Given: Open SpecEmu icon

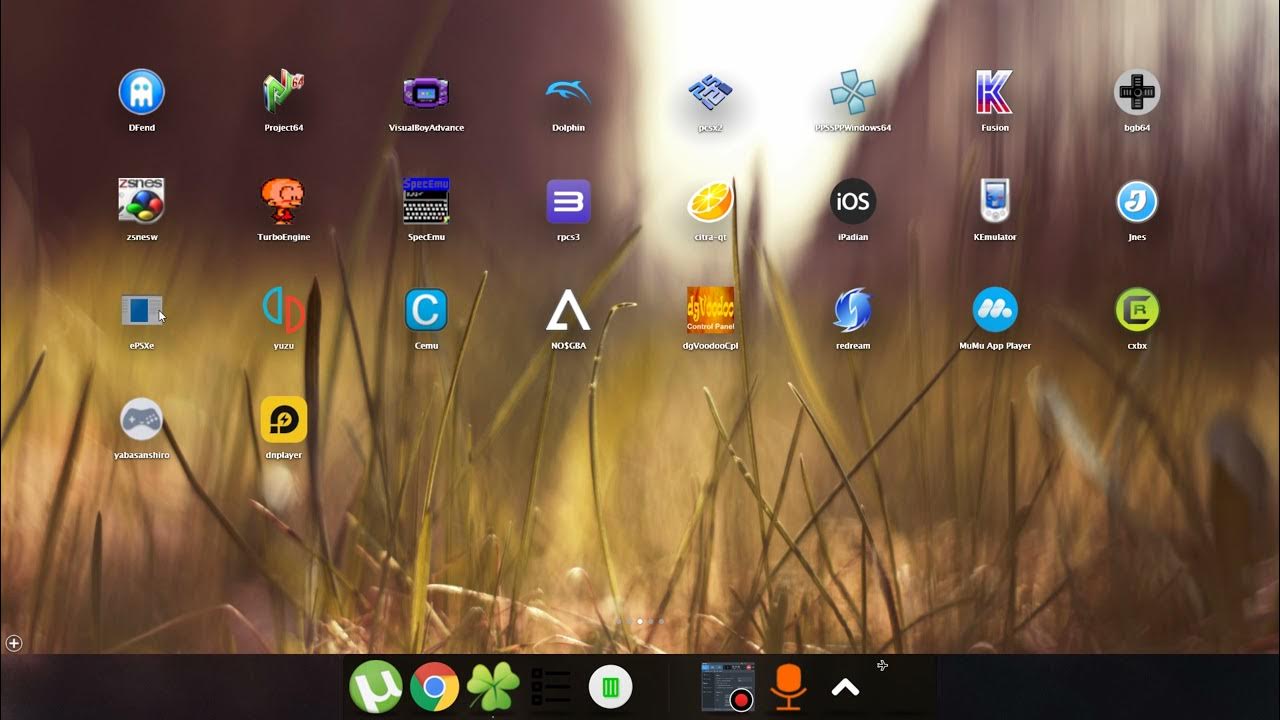Looking at the screenshot, I should pos(426,201).
